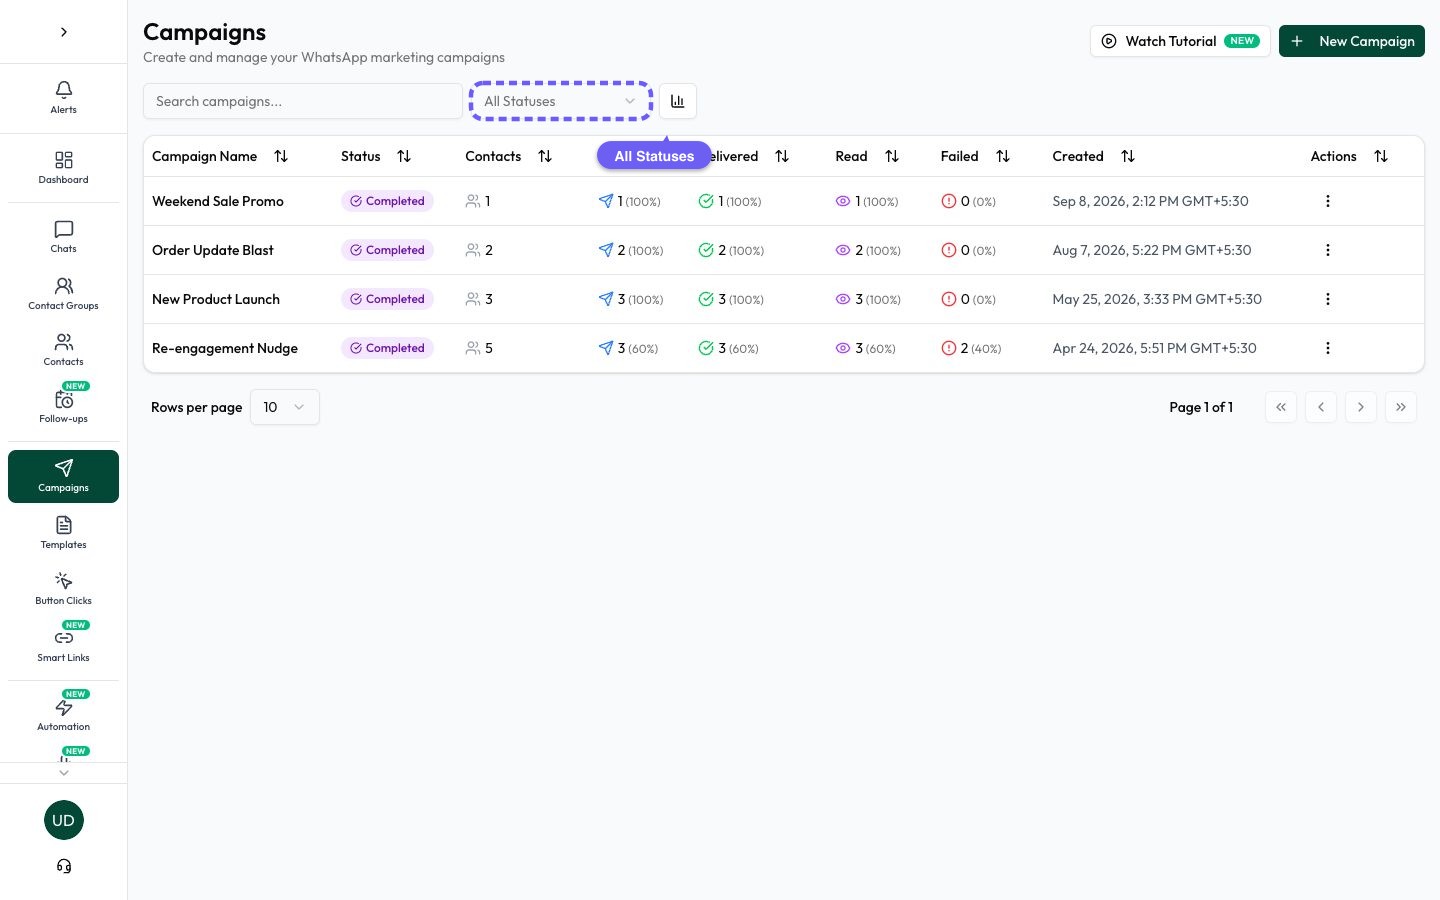
Task: Open Follow-ups in the sidebar
Action: [x=63, y=406]
